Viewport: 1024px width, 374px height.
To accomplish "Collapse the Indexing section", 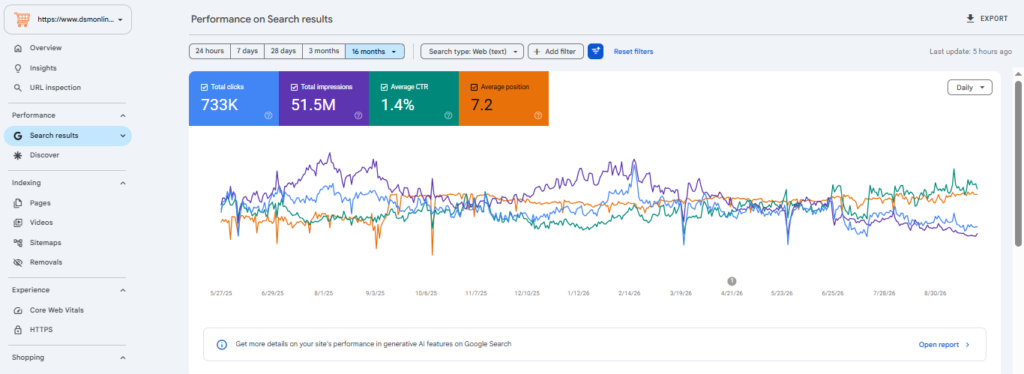I will (123, 183).
